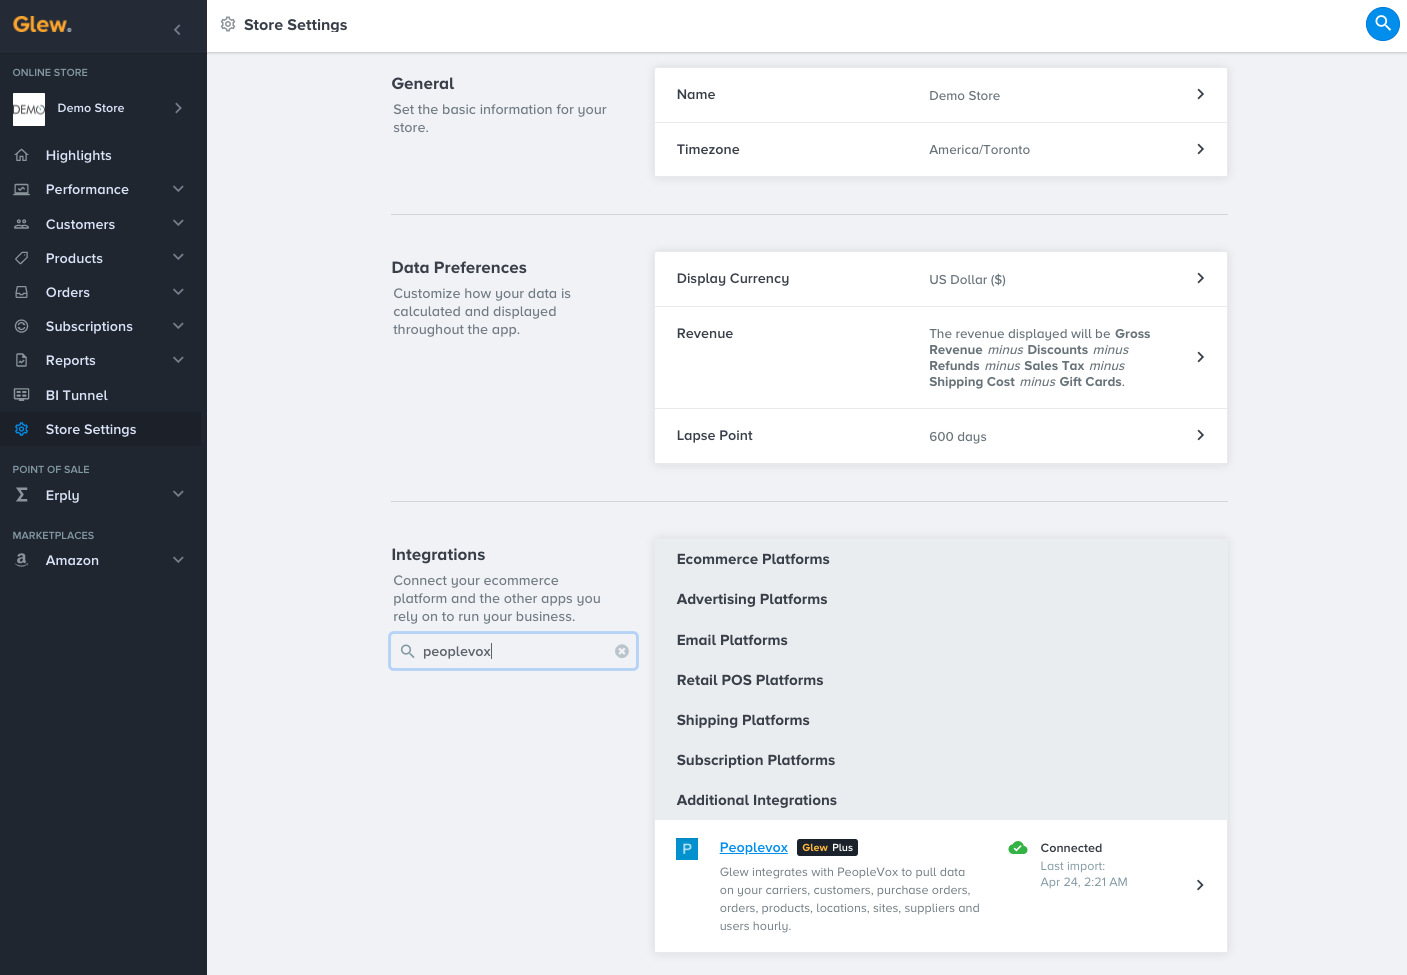1407x975 pixels.
Task: Click the Subscription Platforms heading
Action: (756, 761)
